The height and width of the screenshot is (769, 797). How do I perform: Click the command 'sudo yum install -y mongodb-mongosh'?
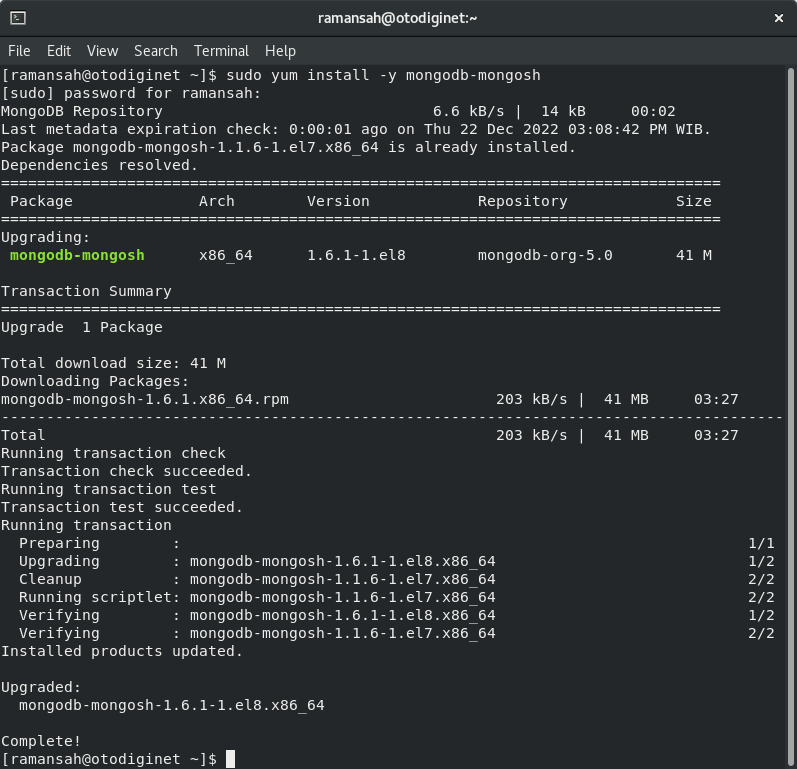pyautogui.click(x=383, y=75)
